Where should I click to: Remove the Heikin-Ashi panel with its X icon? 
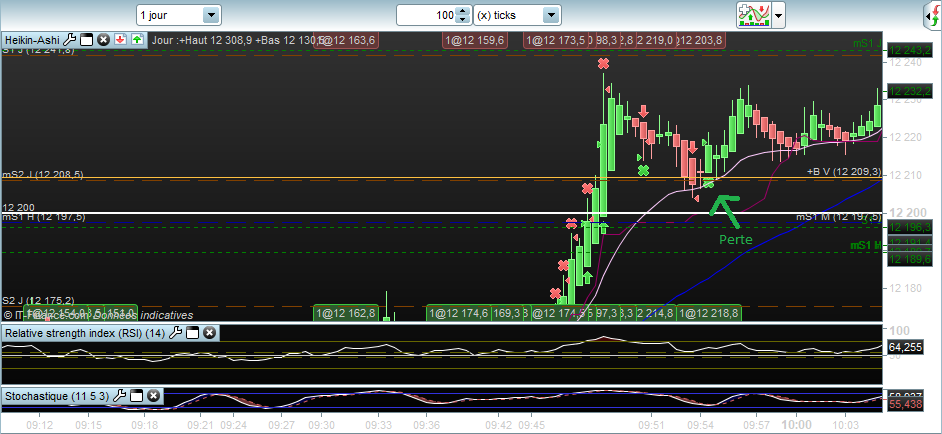(x=103, y=40)
